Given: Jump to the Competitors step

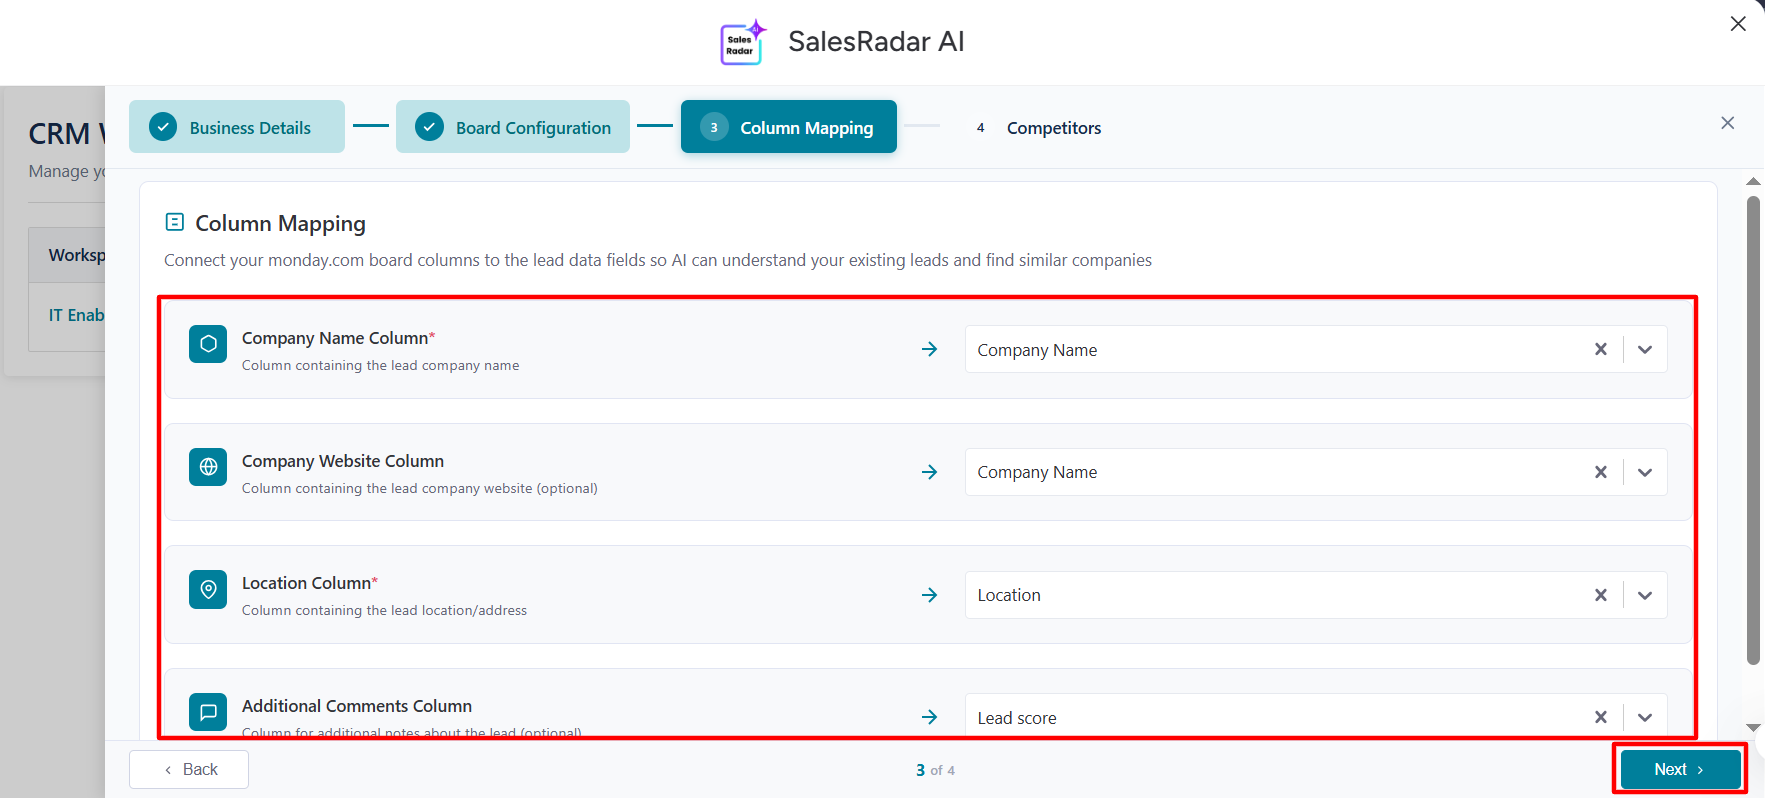Looking at the screenshot, I should tap(1040, 128).
